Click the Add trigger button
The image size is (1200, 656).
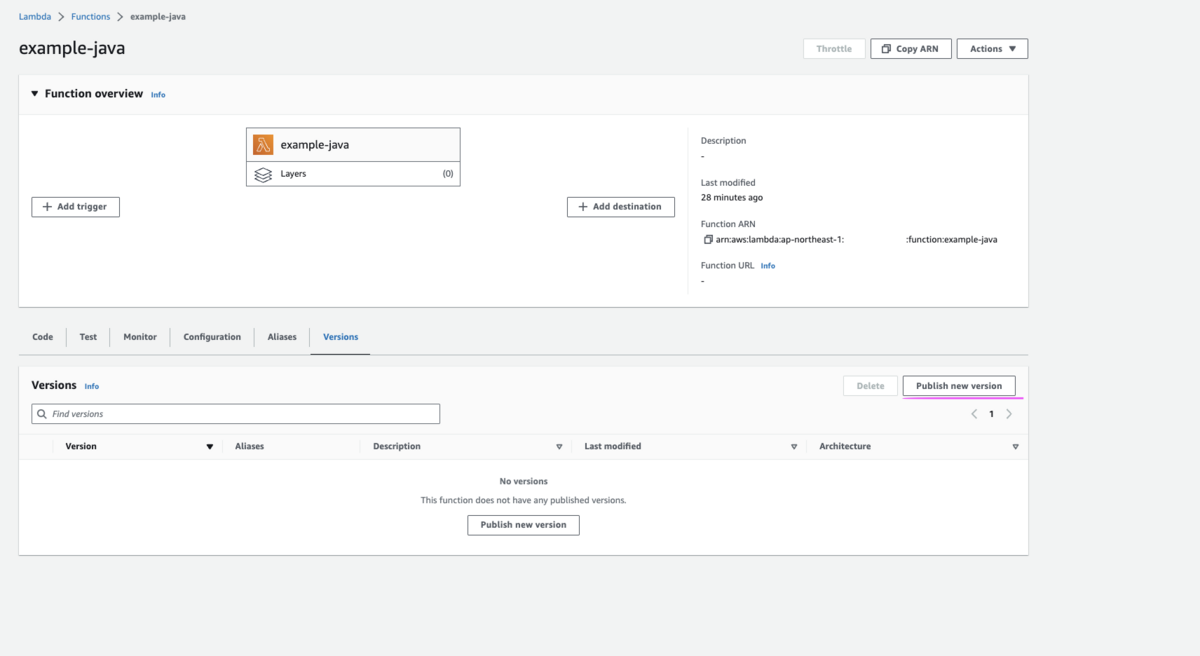76,207
